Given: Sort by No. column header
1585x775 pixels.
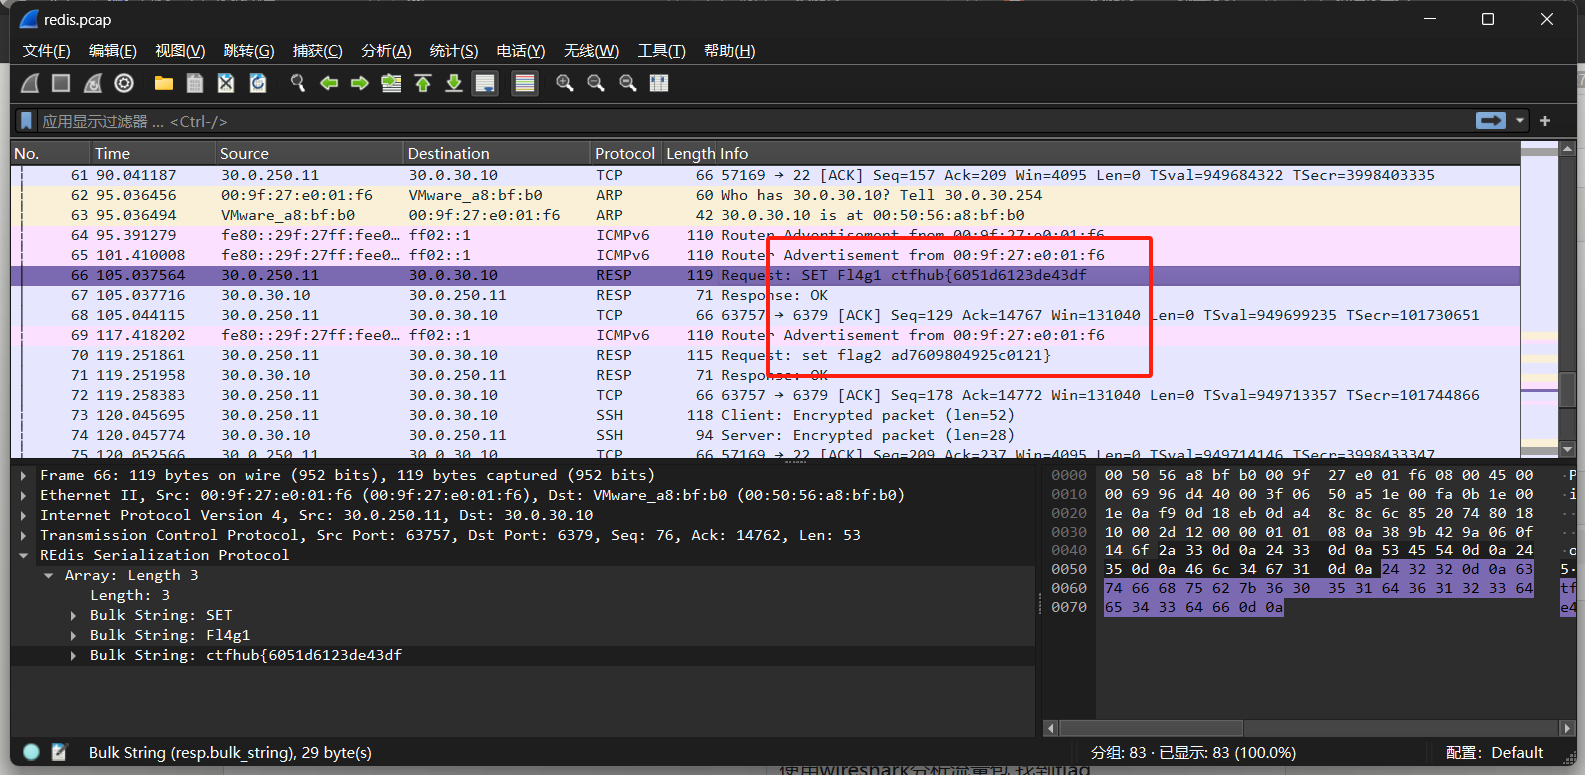Looking at the screenshot, I should [x=50, y=153].
